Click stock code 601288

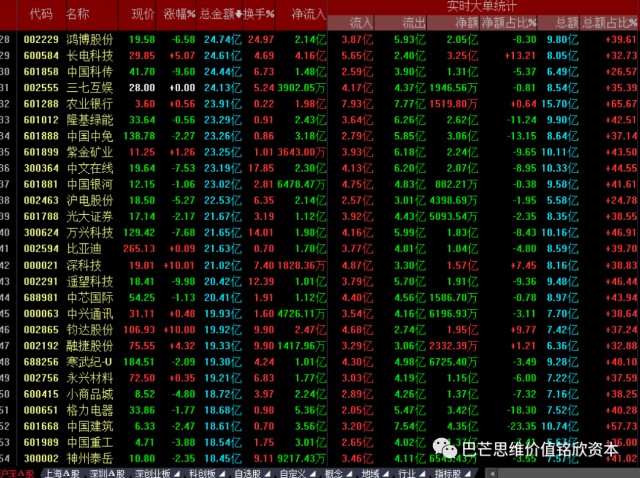pyautogui.click(x=41, y=104)
